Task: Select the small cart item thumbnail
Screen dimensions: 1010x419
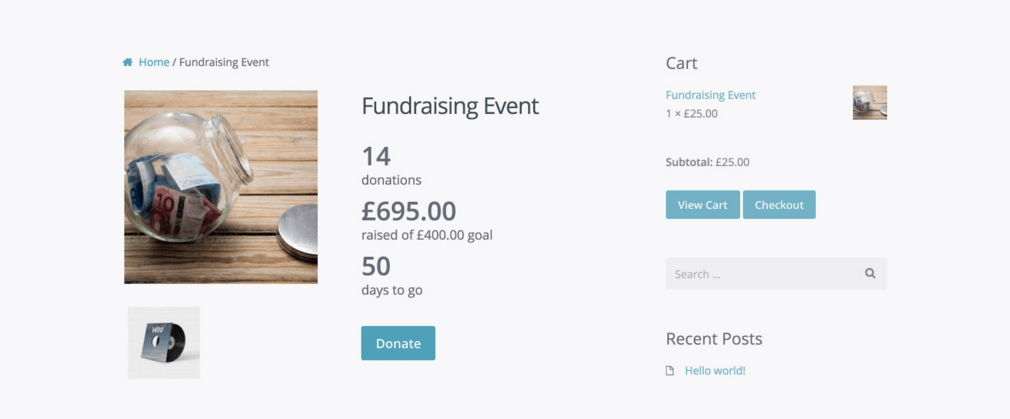Action: [870, 102]
